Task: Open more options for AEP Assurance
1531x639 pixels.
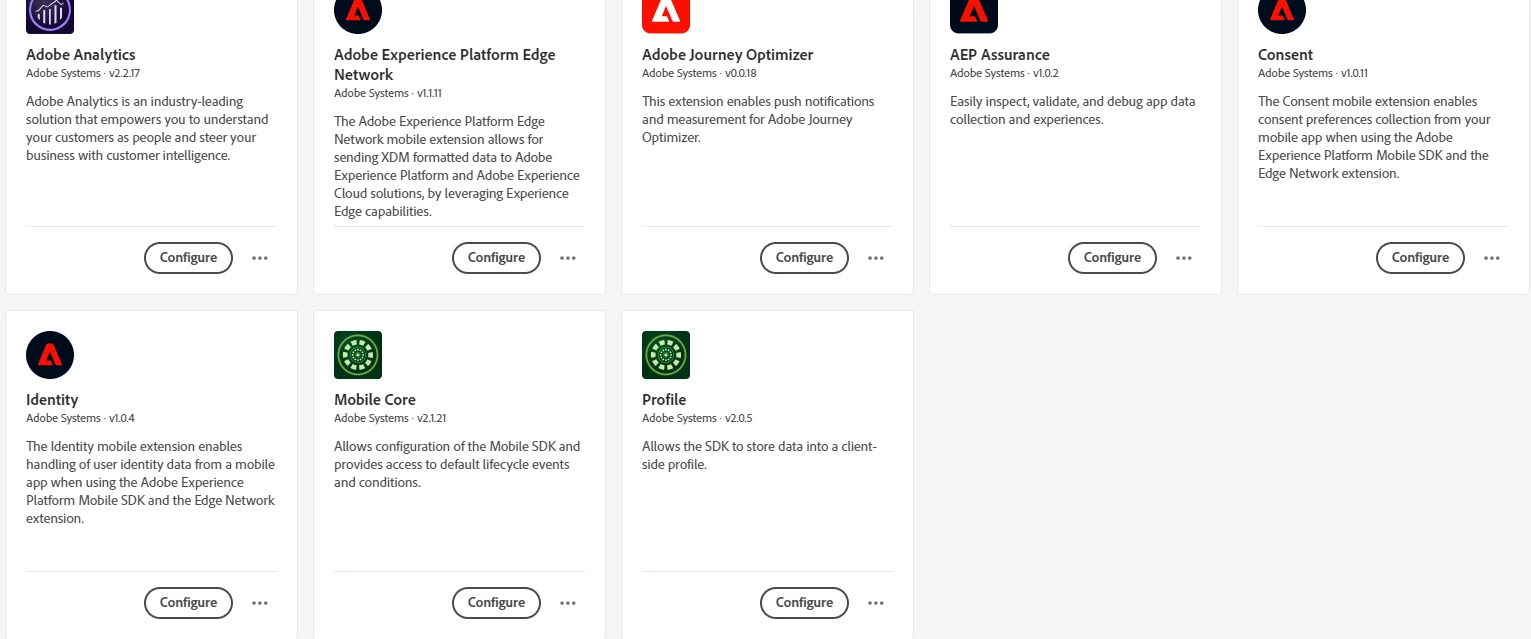Action: [1184, 258]
